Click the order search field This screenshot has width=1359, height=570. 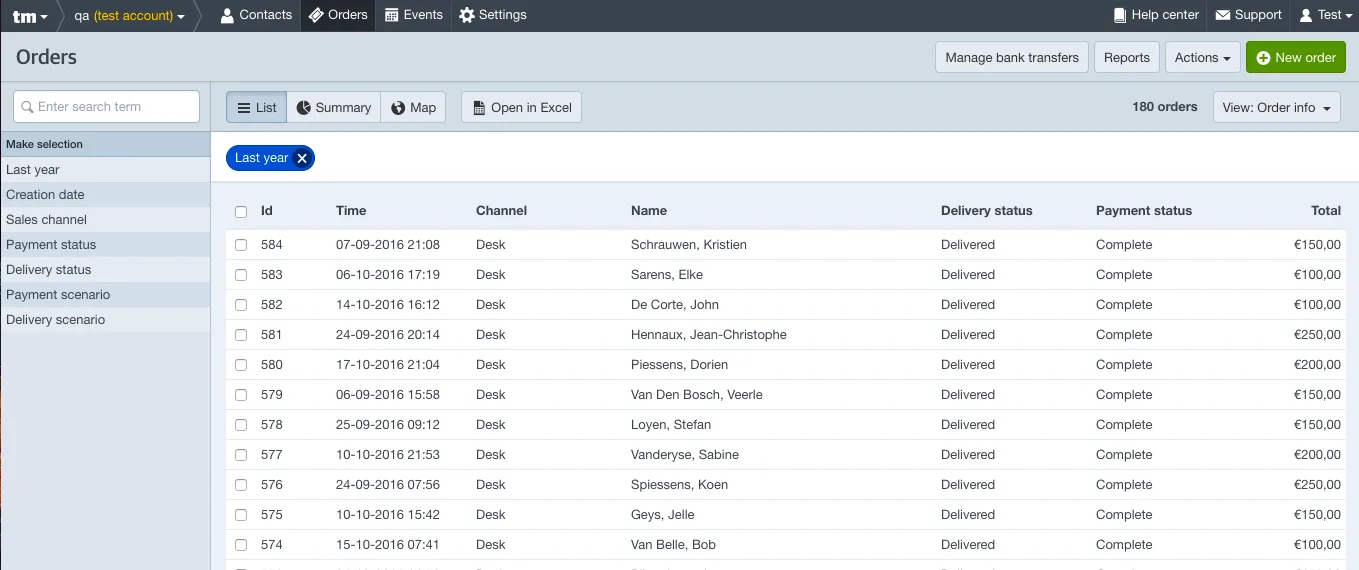click(107, 107)
